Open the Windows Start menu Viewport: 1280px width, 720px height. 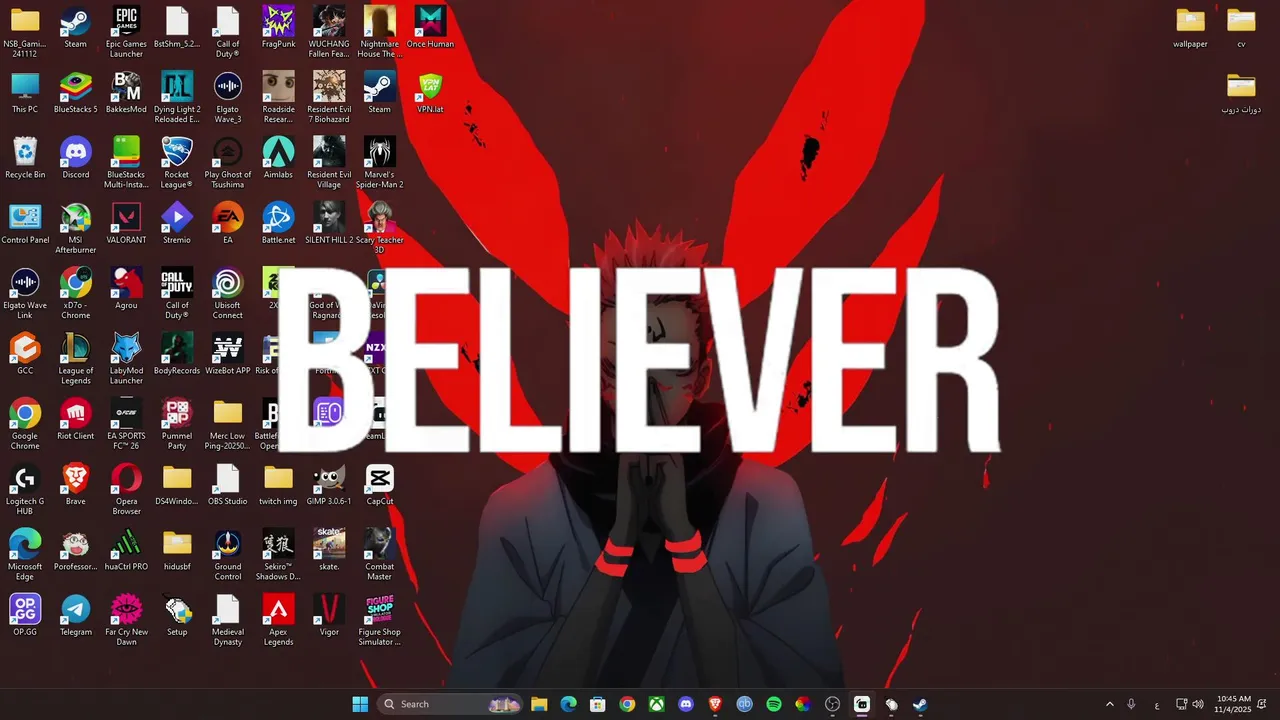pyautogui.click(x=360, y=704)
